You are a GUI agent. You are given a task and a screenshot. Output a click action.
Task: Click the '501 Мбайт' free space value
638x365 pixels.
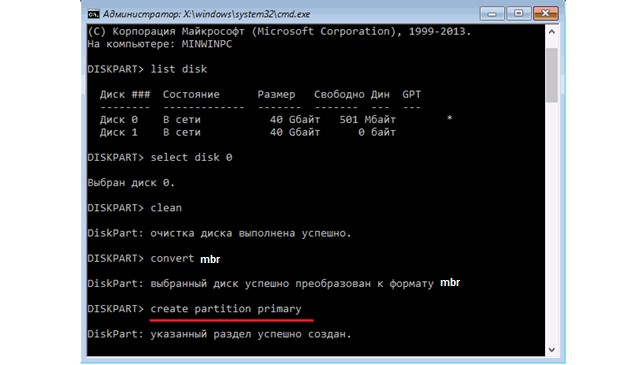pyautogui.click(x=367, y=120)
